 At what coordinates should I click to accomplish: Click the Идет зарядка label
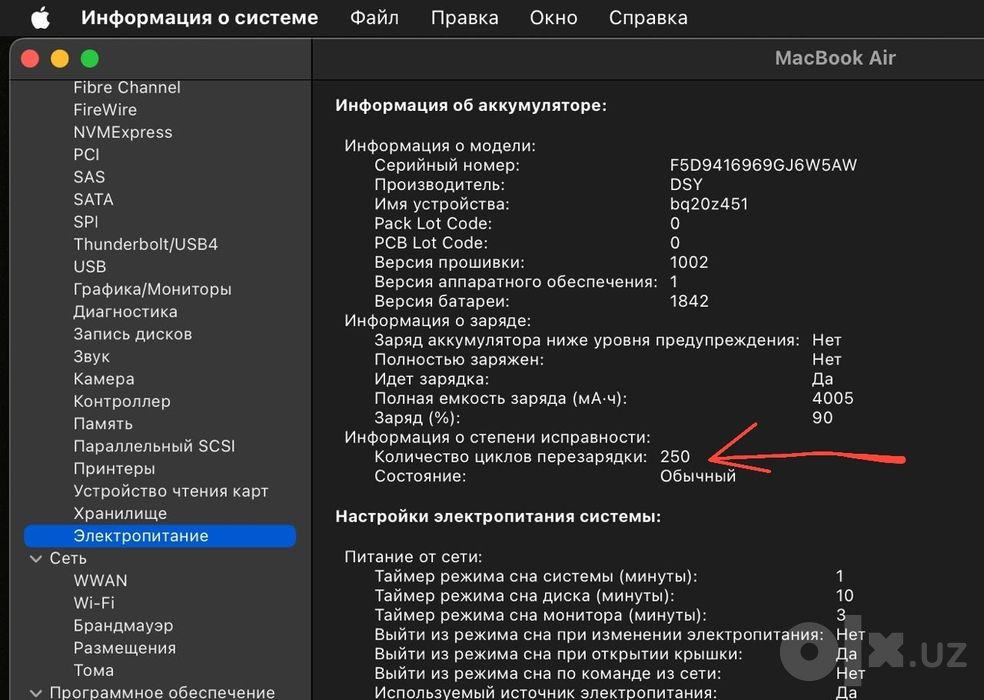point(431,379)
